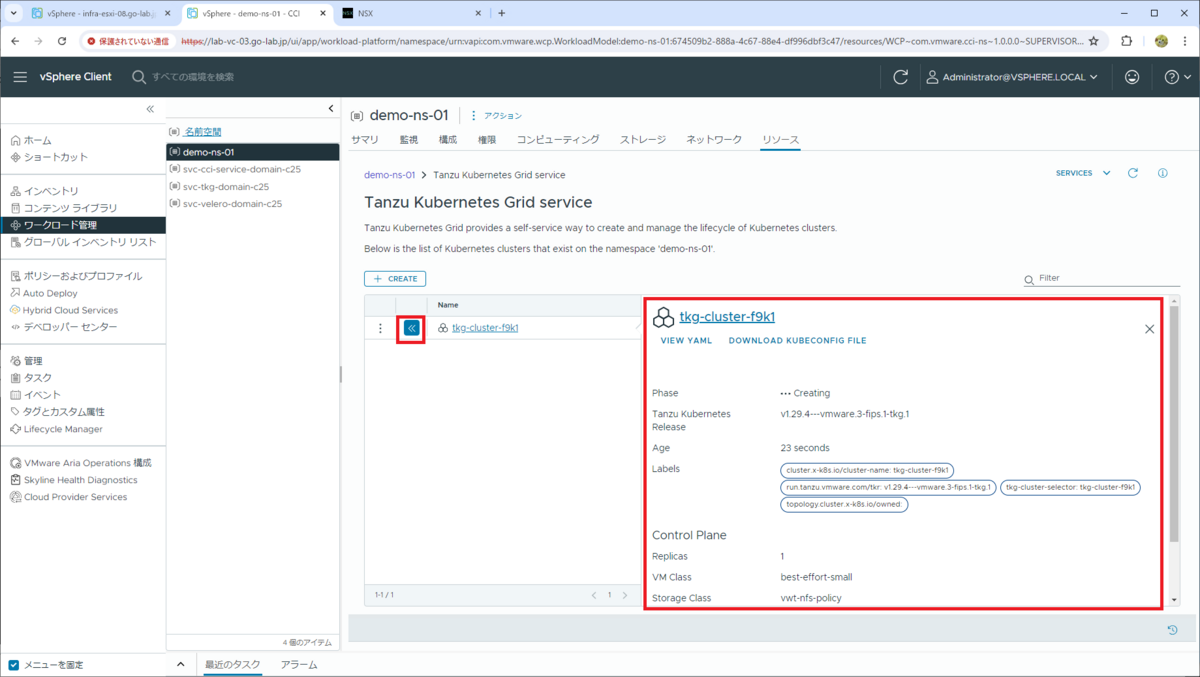Open the hamburger menu next to vSphere Client
Viewport: 1200px width, 677px height.
pyautogui.click(x=20, y=76)
